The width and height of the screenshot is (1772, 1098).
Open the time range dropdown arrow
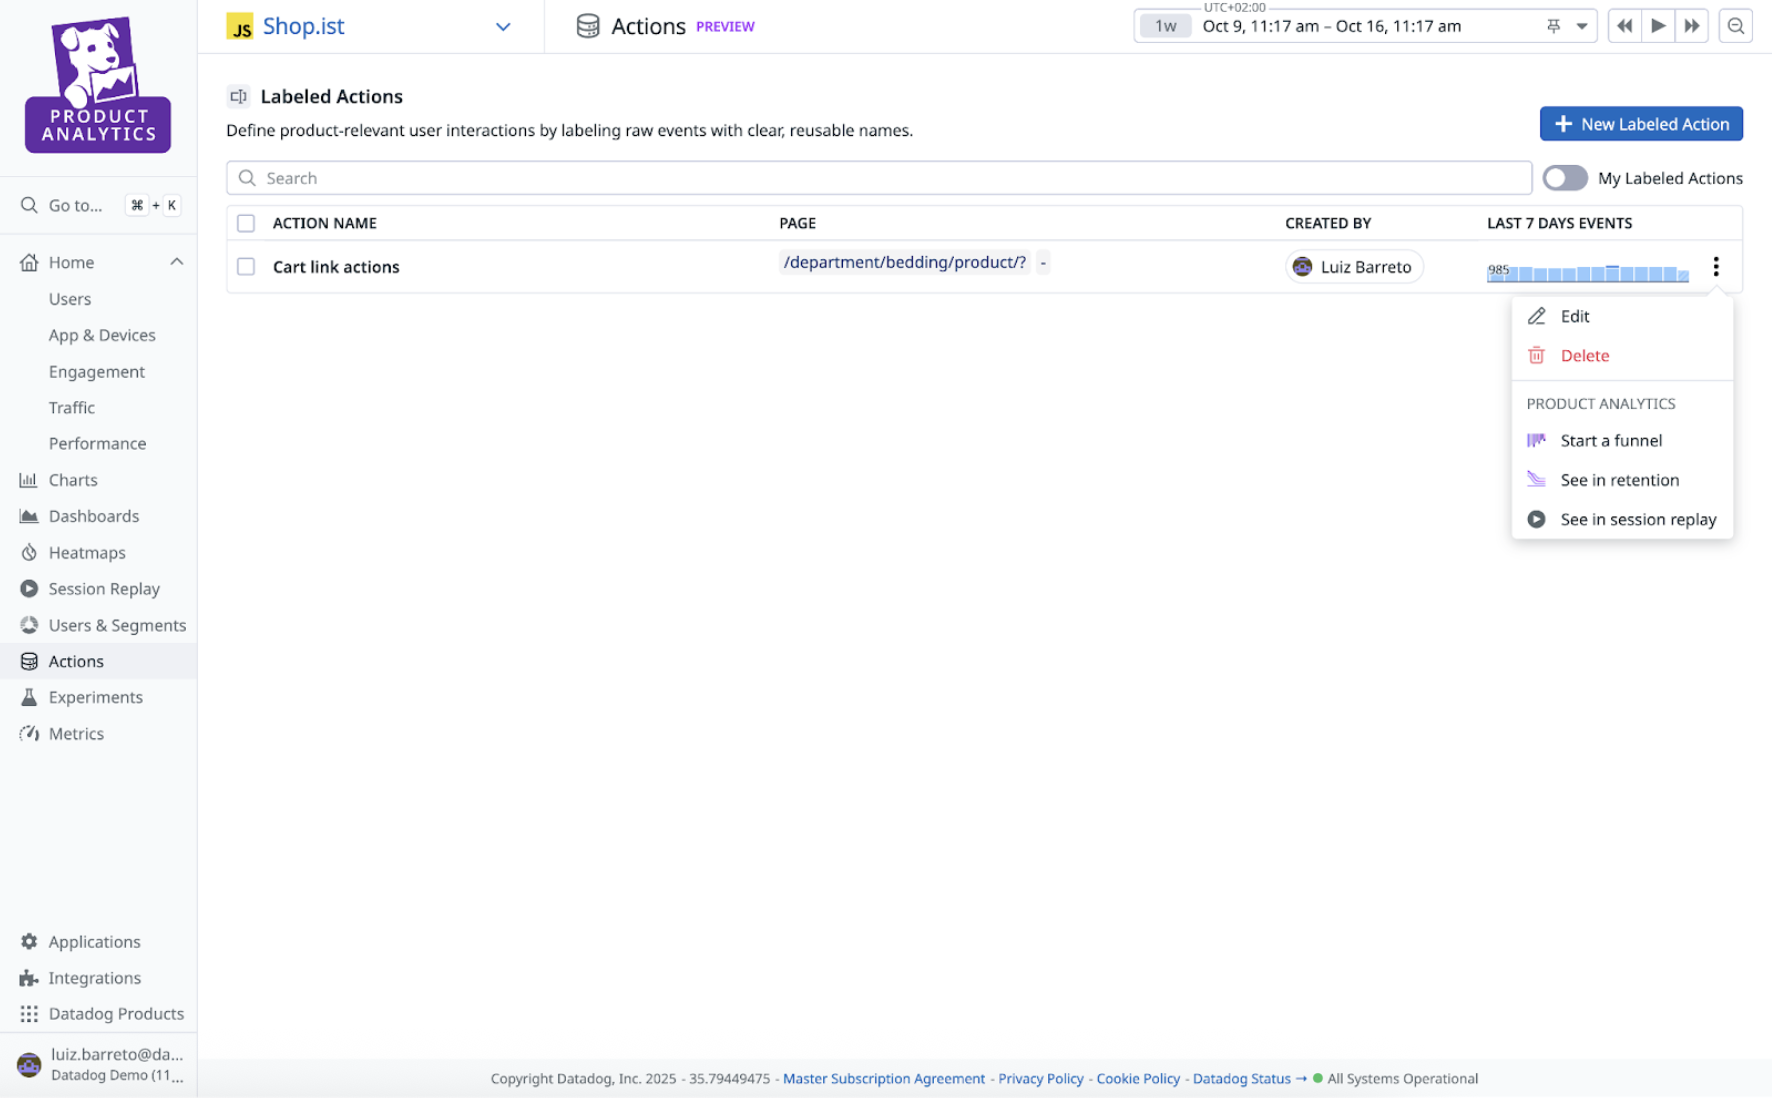pyautogui.click(x=1582, y=26)
